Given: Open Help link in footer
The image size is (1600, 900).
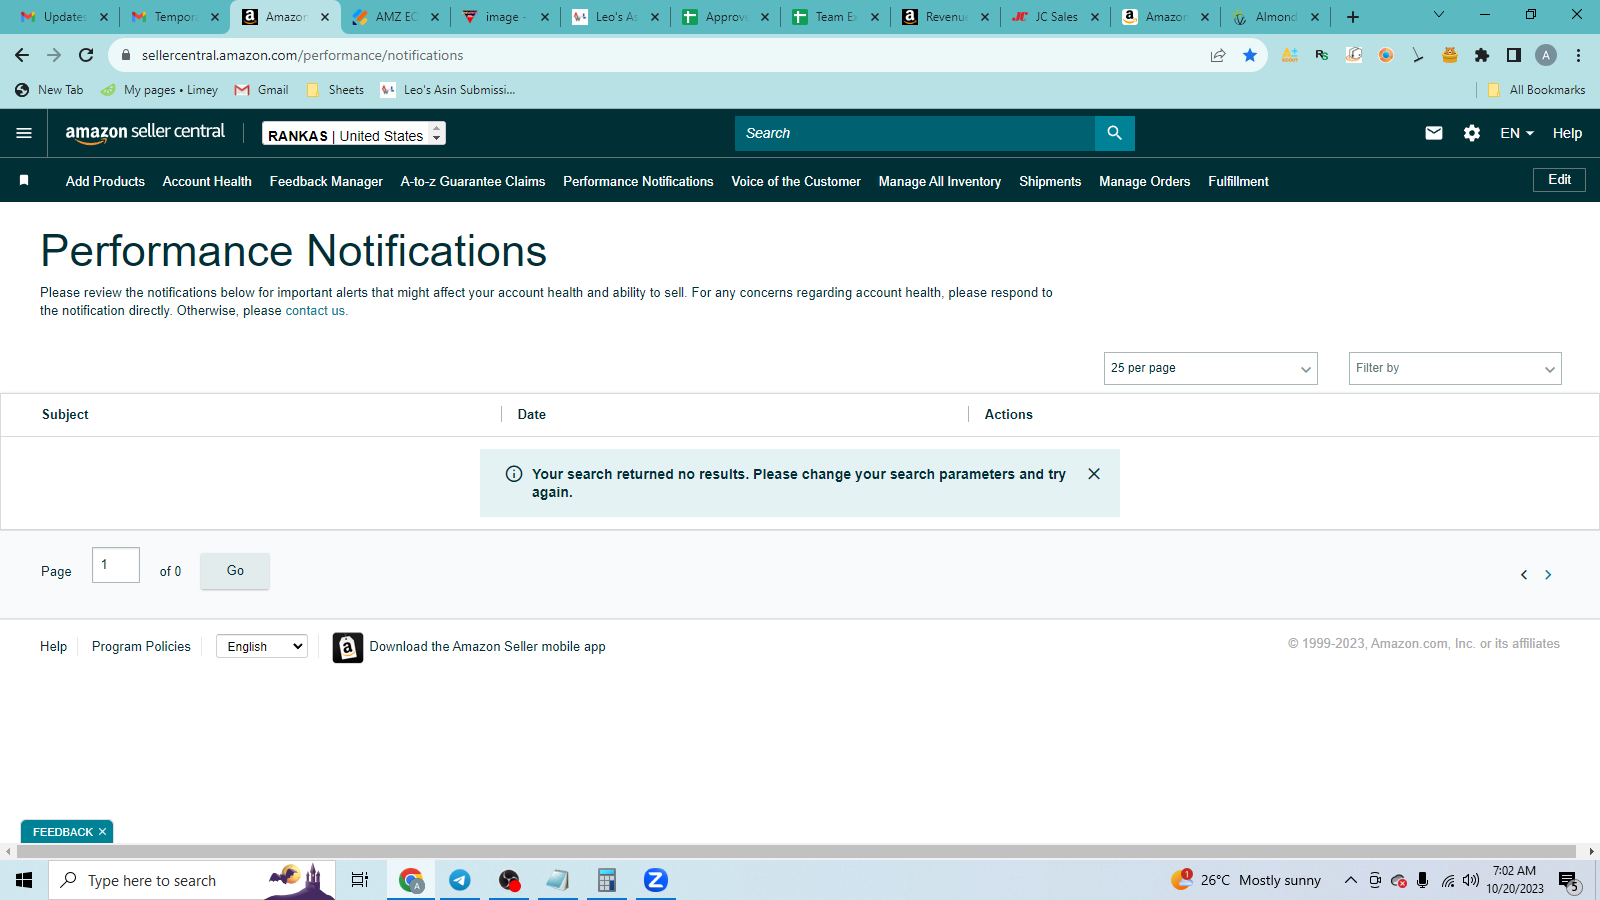Looking at the screenshot, I should coord(53,647).
